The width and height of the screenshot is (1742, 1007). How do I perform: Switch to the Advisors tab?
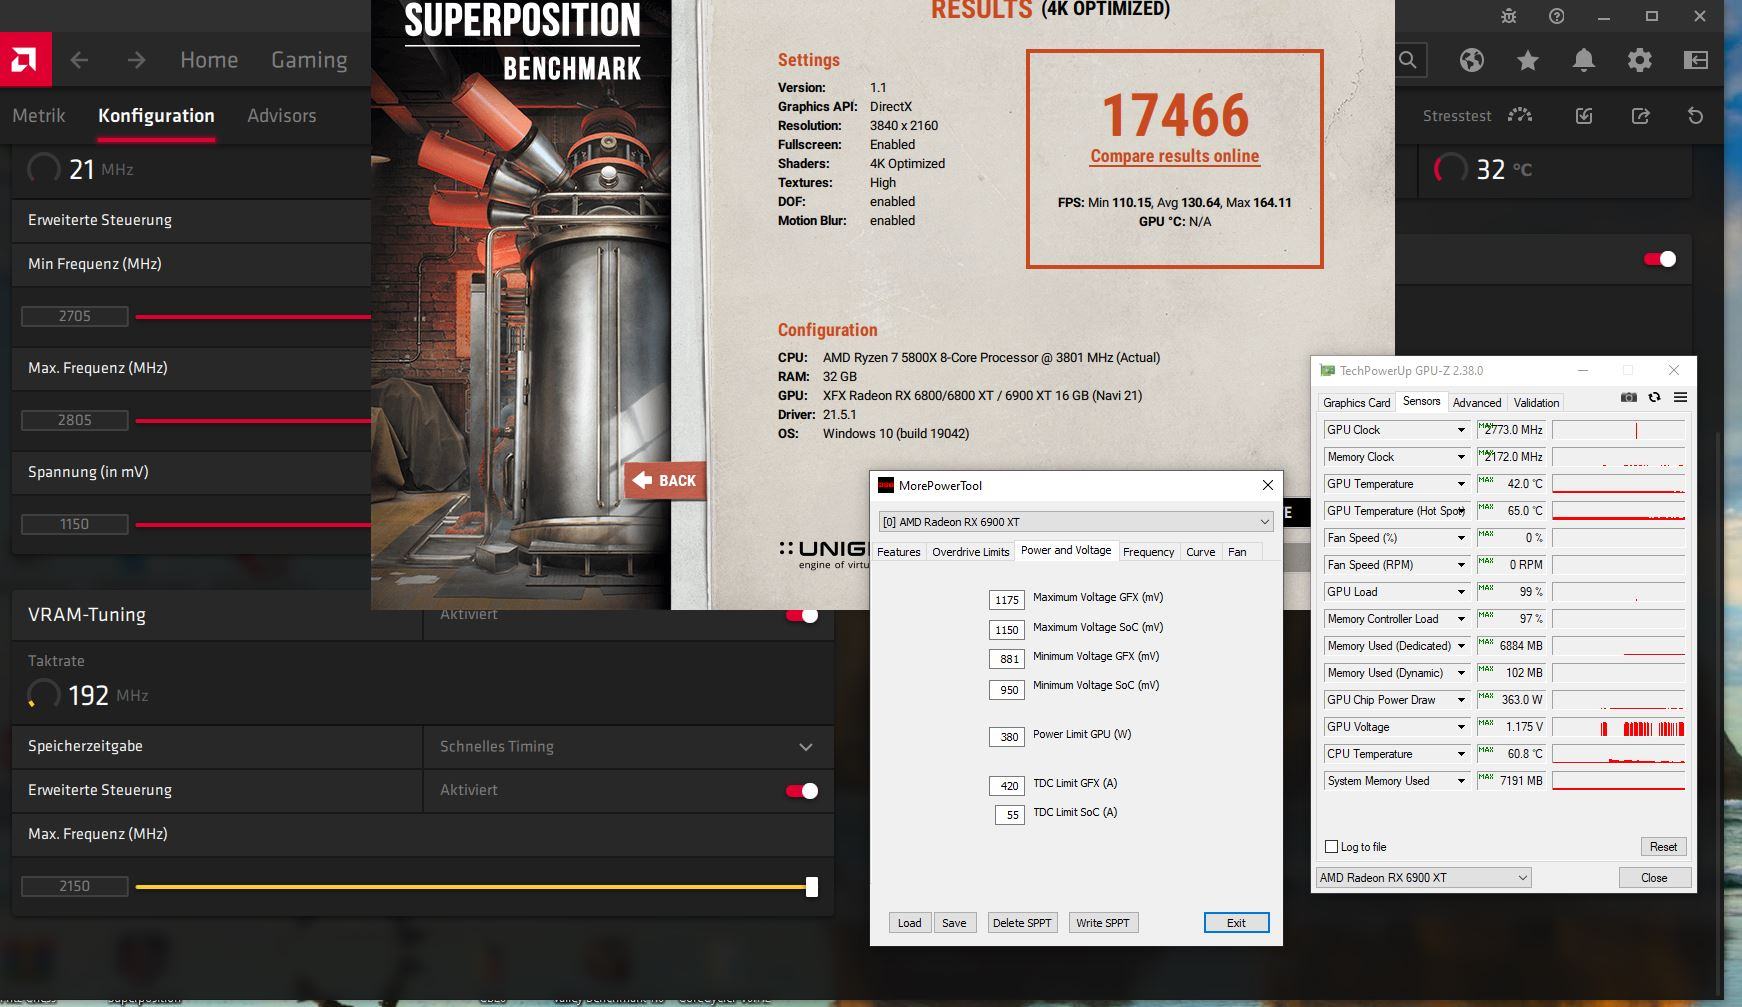282,115
